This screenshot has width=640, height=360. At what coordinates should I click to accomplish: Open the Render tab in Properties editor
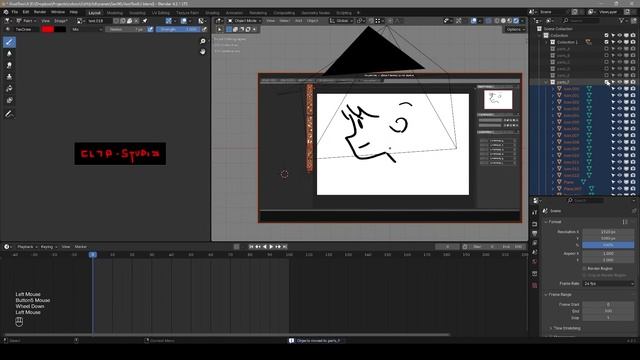(535, 224)
